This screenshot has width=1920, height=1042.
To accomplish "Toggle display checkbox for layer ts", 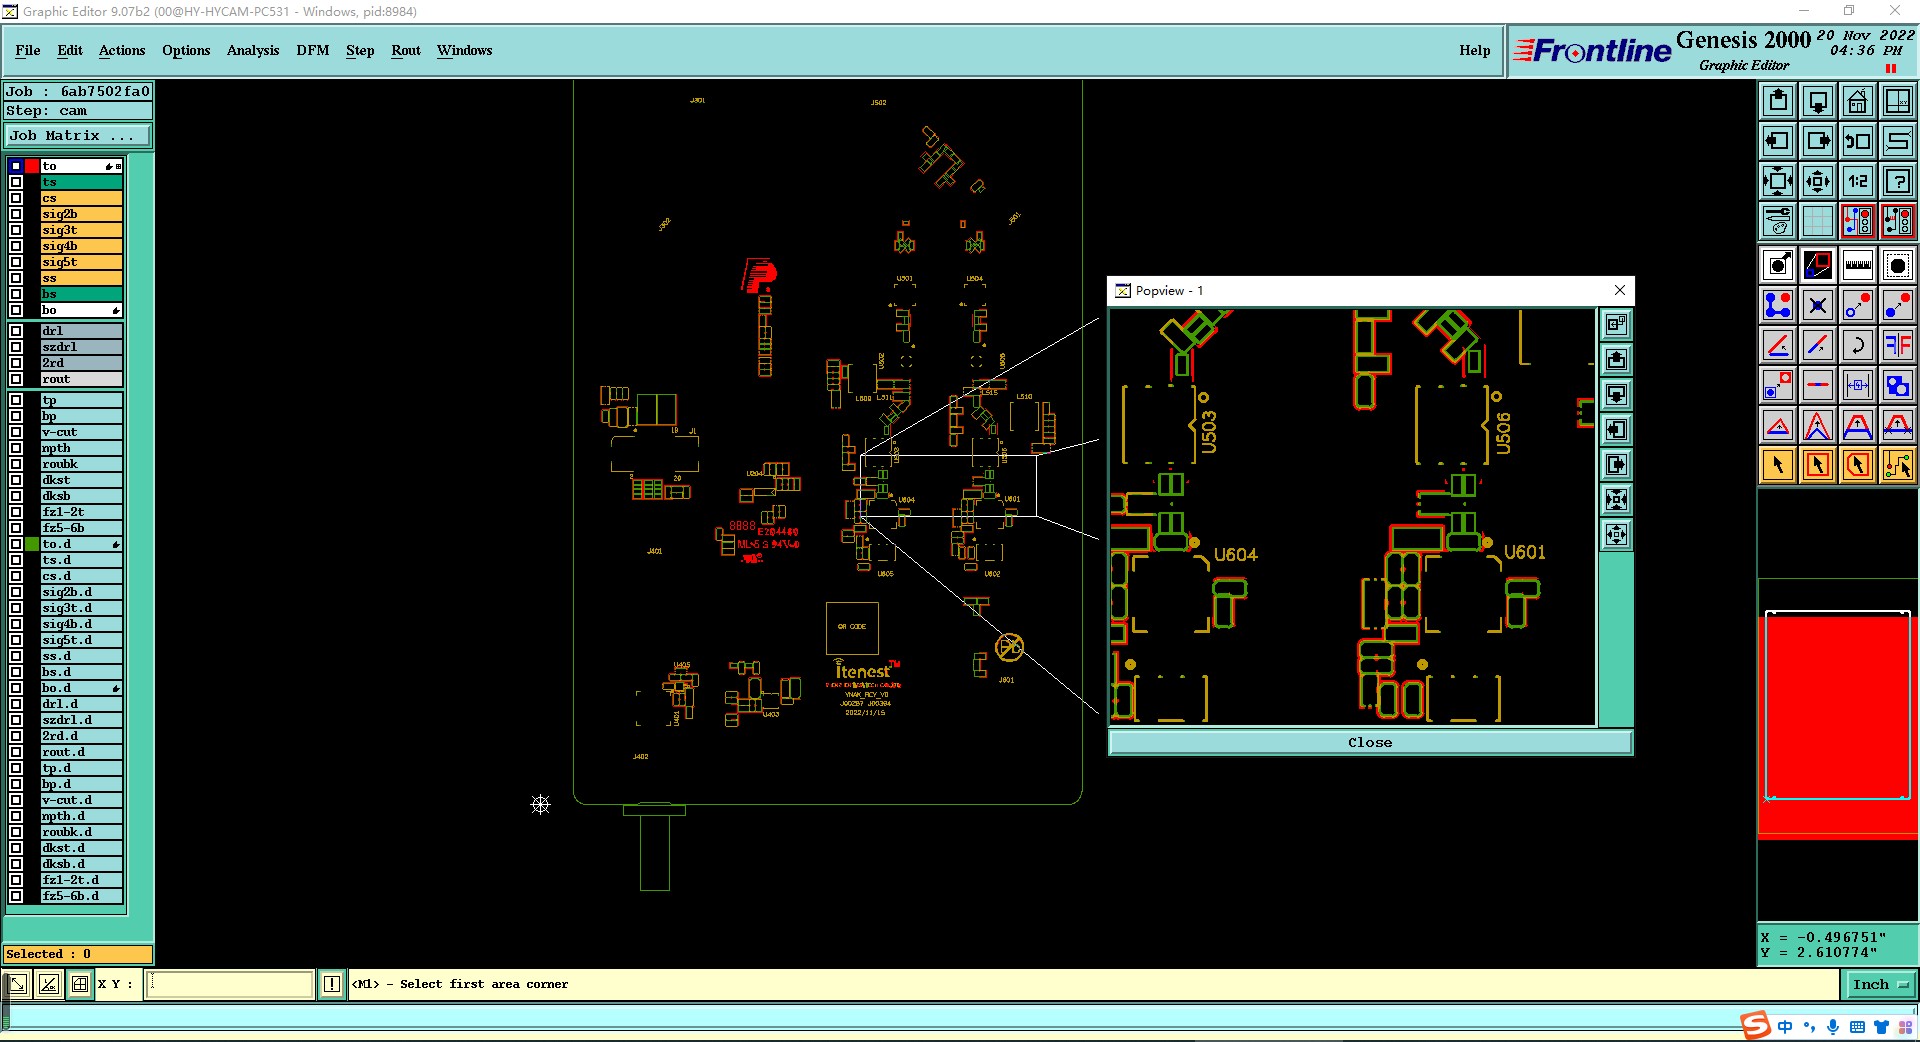I will click(16, 182).
